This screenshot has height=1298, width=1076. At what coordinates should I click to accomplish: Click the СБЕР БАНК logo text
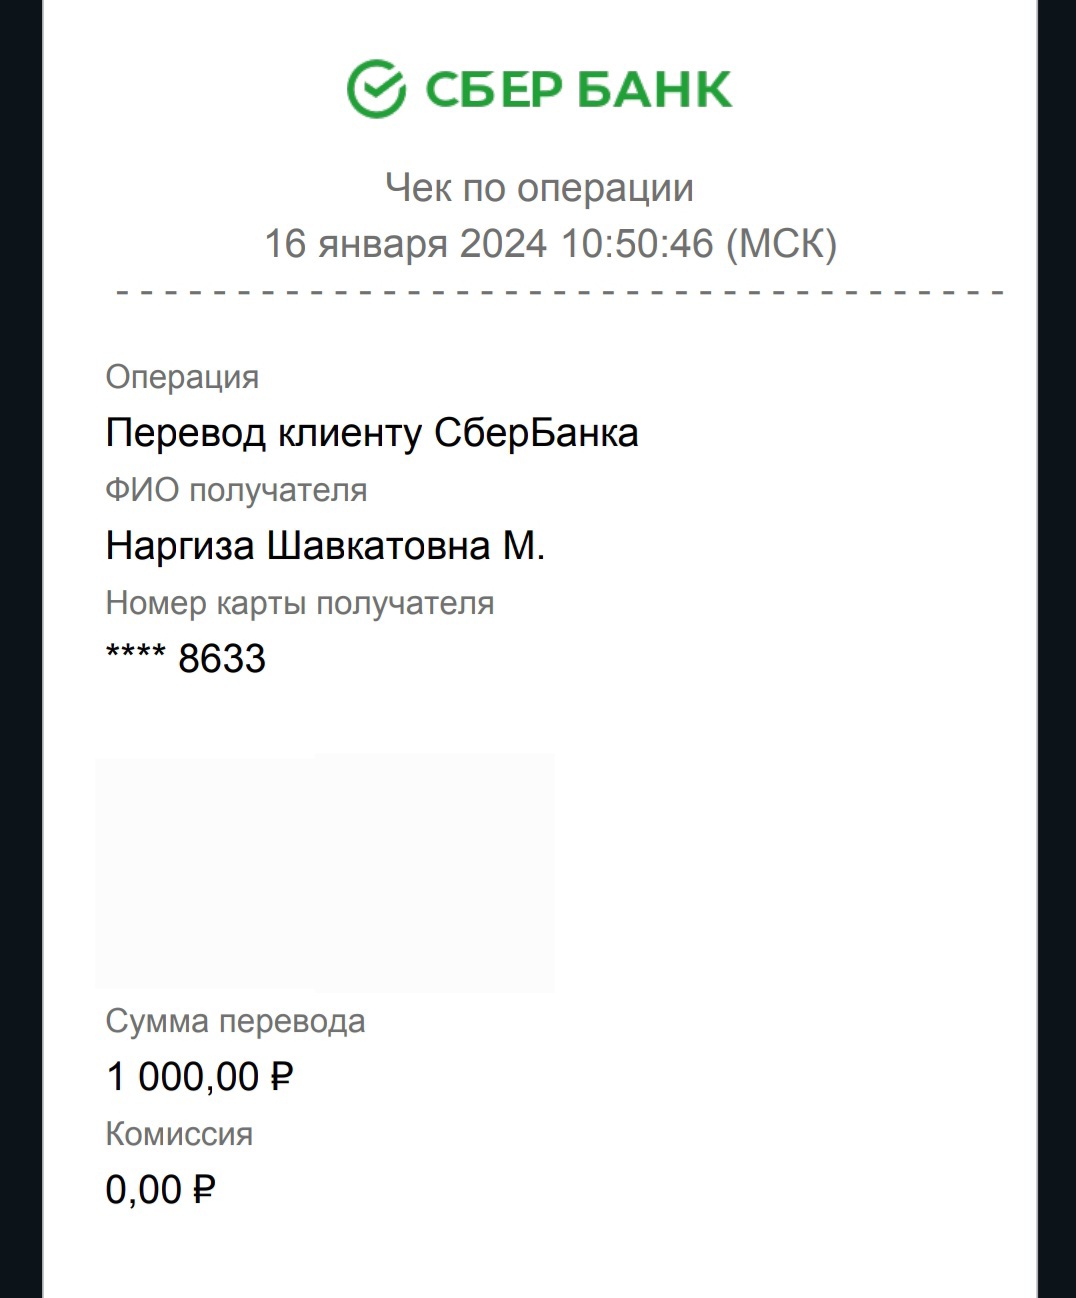(x=578, y=90)
